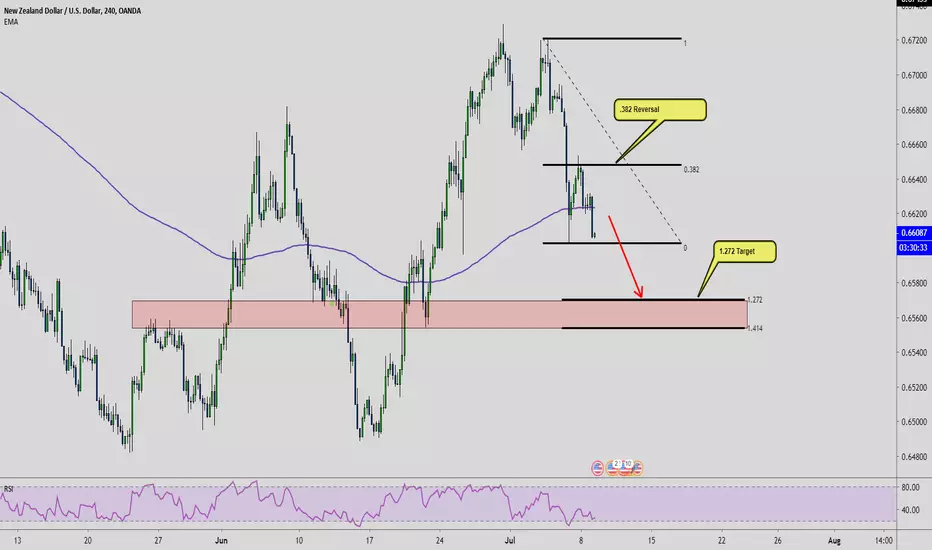This screenshot has height=550, width=932.
Task: Click the 22 date on time axis
Action: click(x=722, y=540)
